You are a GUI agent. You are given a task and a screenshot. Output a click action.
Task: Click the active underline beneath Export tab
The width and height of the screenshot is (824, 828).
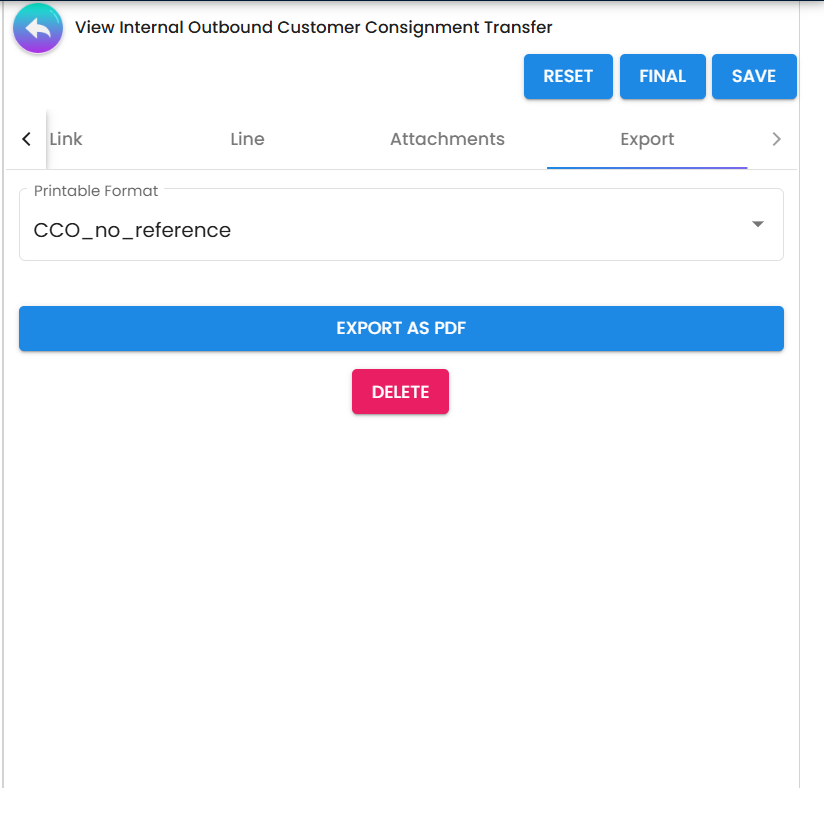[x=647, y=167]
